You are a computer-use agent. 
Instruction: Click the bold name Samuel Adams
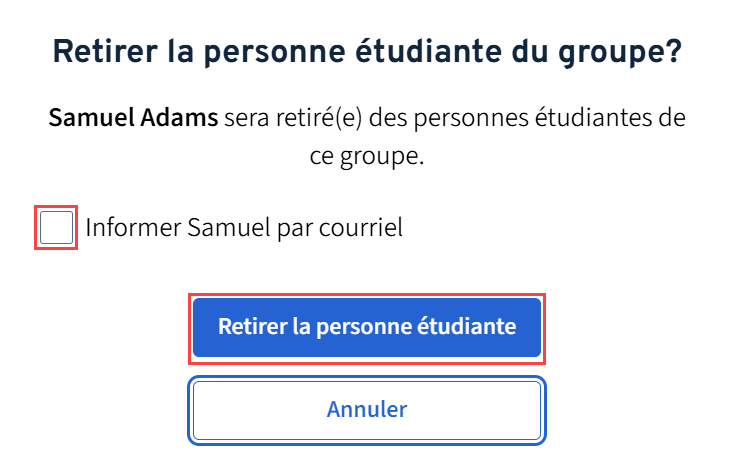[133, 120]
